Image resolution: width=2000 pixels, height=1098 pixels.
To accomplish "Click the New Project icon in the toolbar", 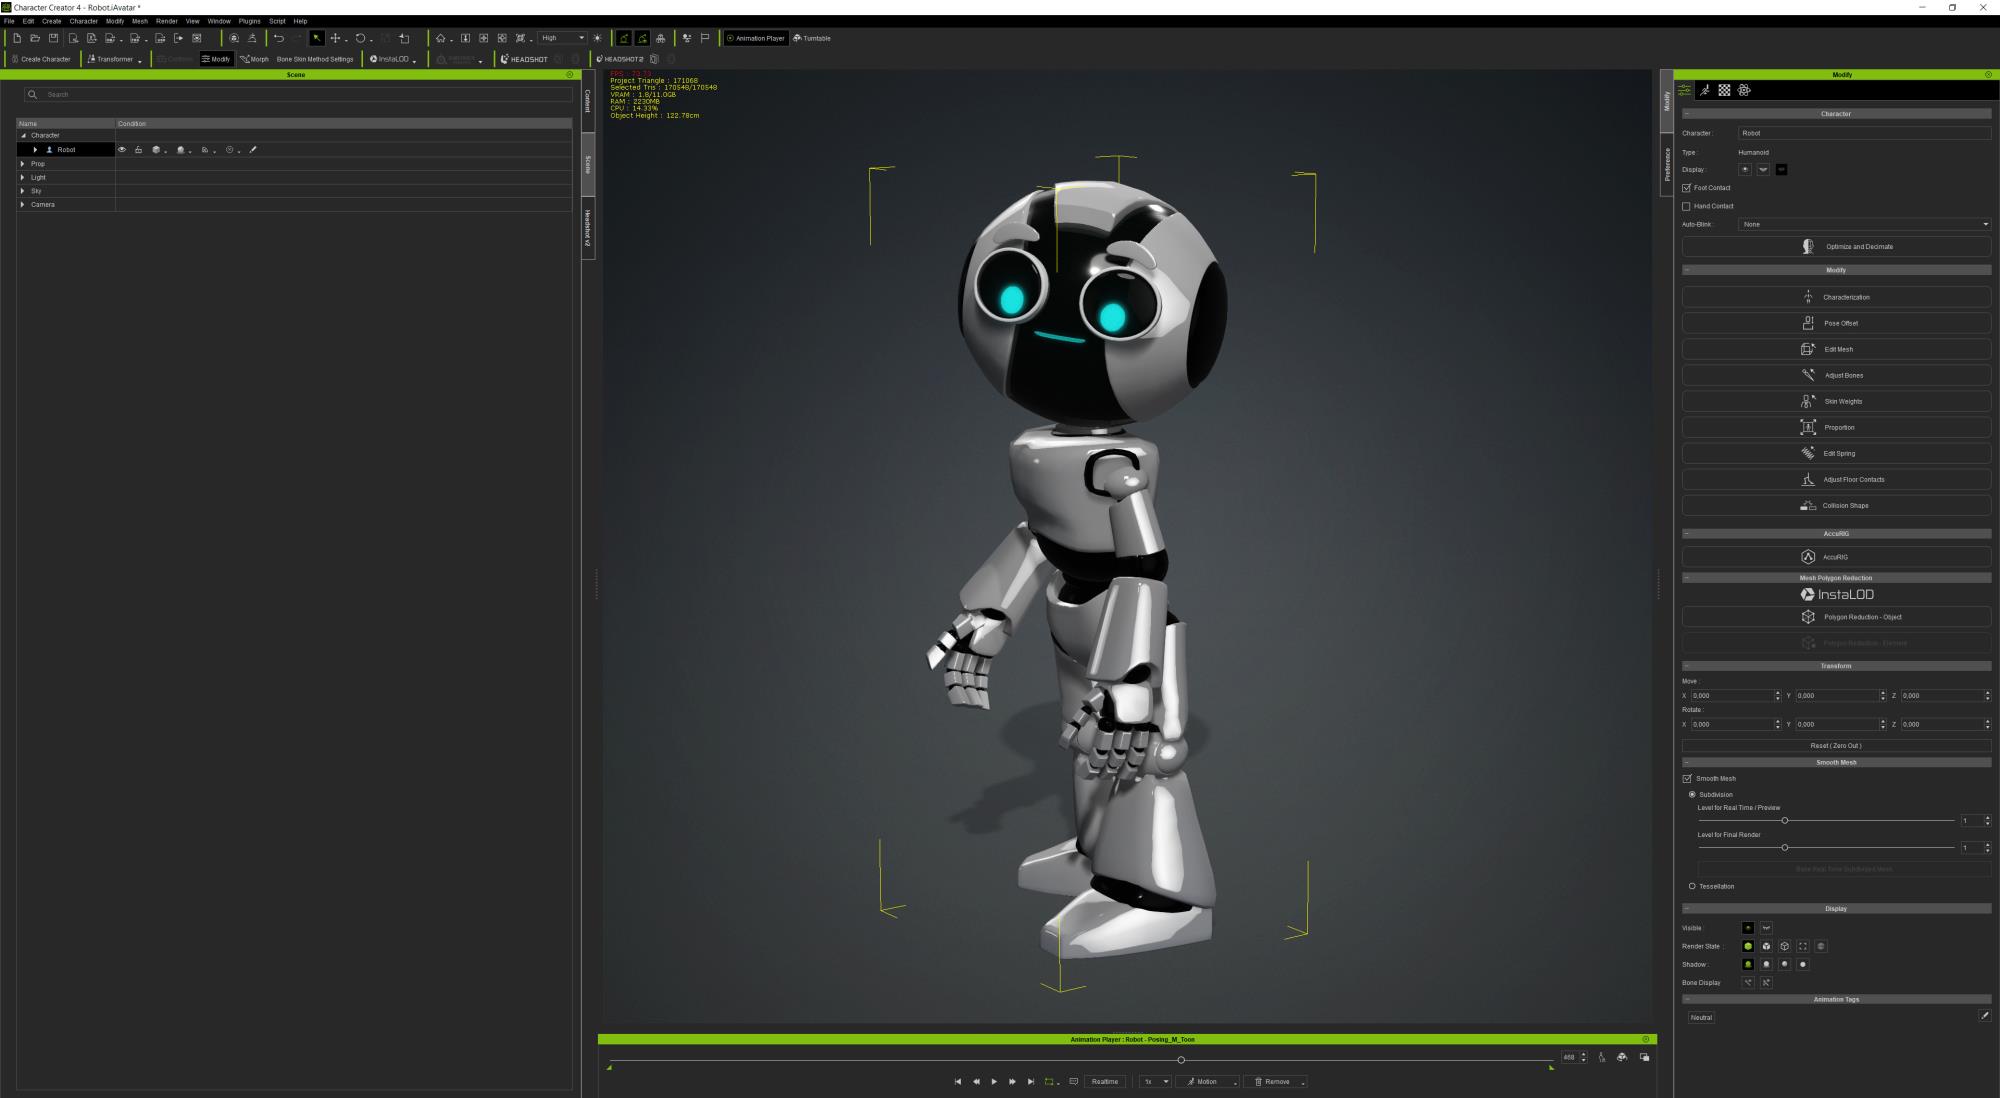I will coord(17,38).
